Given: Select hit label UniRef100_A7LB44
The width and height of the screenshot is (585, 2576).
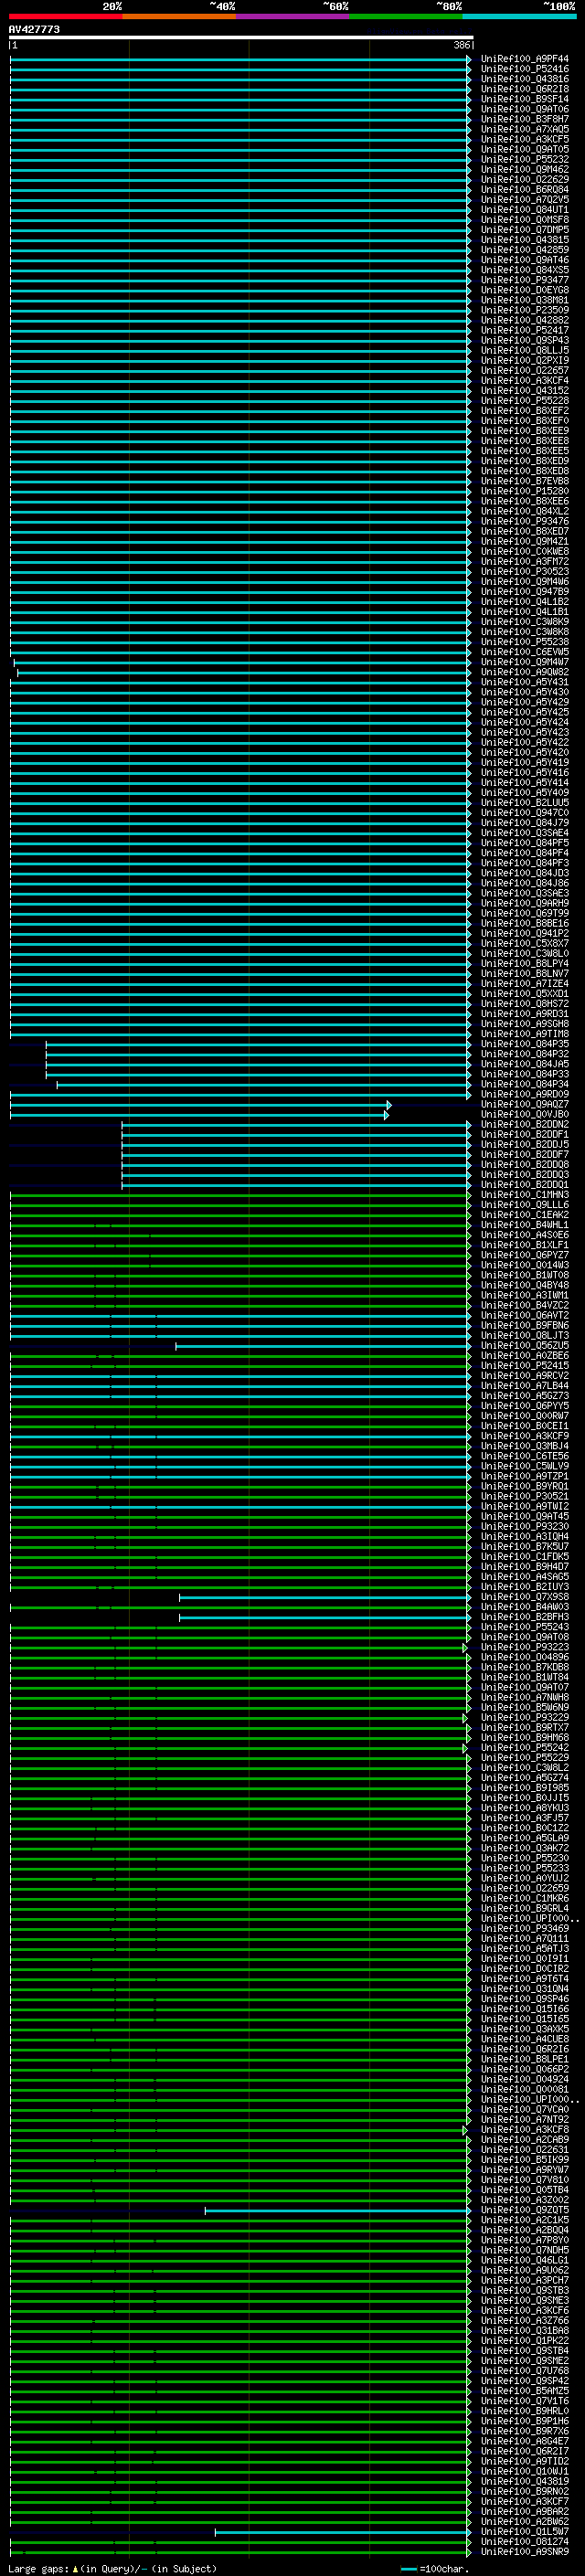Looking at the screenshot, I should click(525, 1386).
